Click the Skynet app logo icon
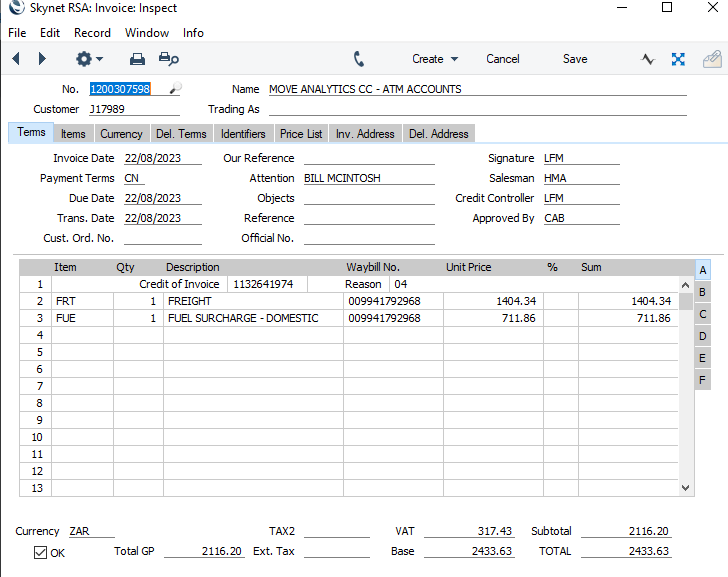728x577 pixels. tap(17, 7)
